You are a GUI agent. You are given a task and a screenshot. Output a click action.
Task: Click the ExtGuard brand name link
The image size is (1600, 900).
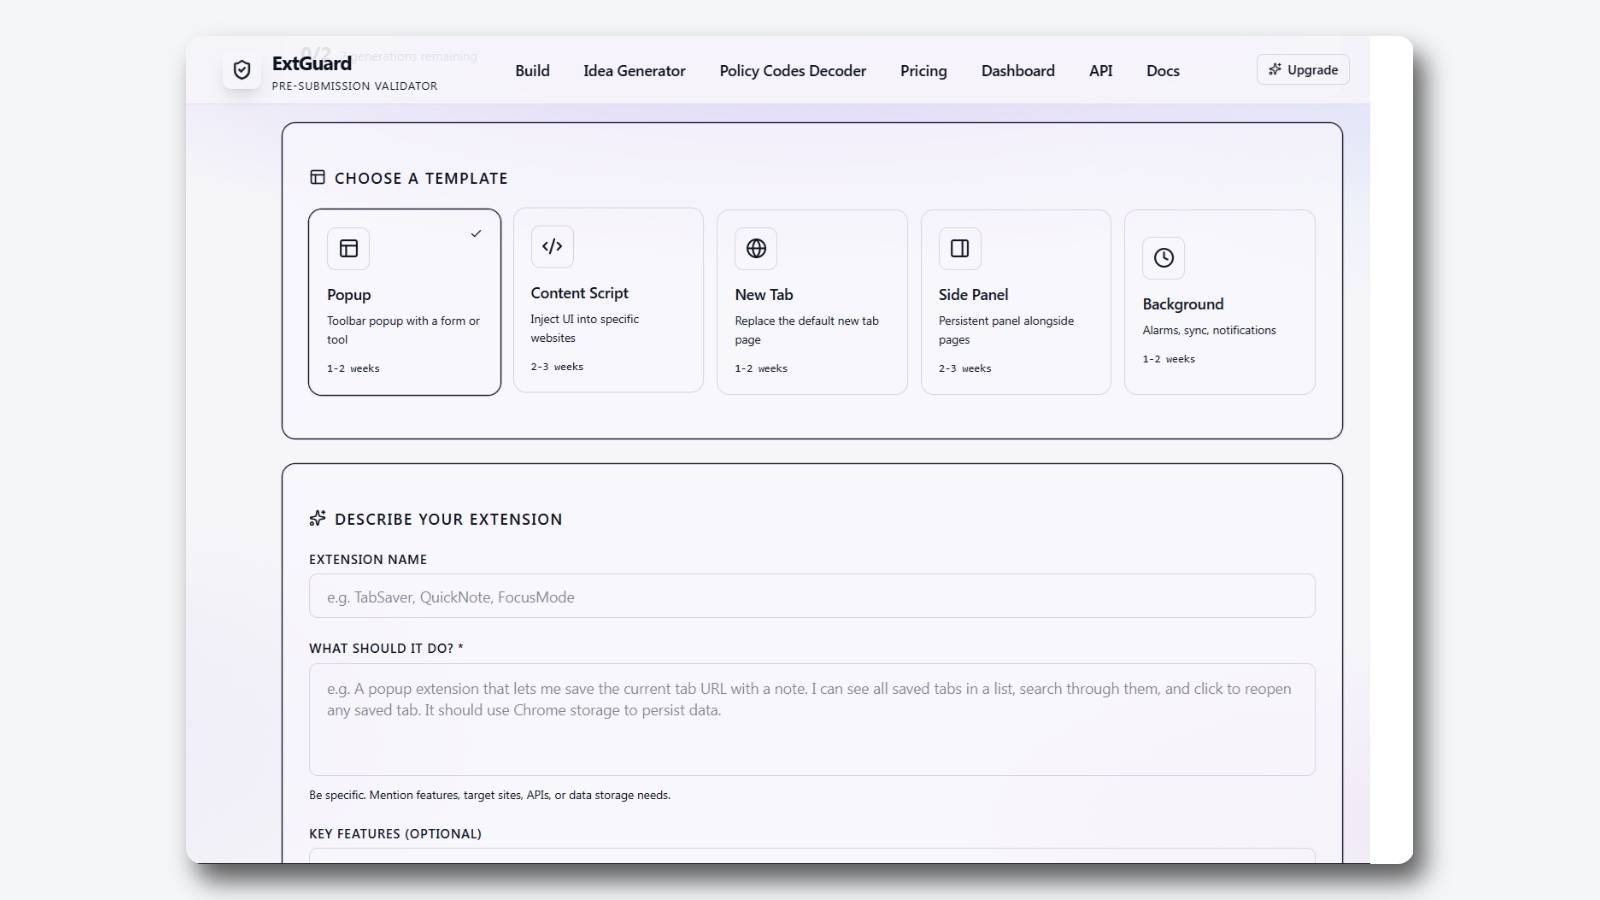(312, 63)
